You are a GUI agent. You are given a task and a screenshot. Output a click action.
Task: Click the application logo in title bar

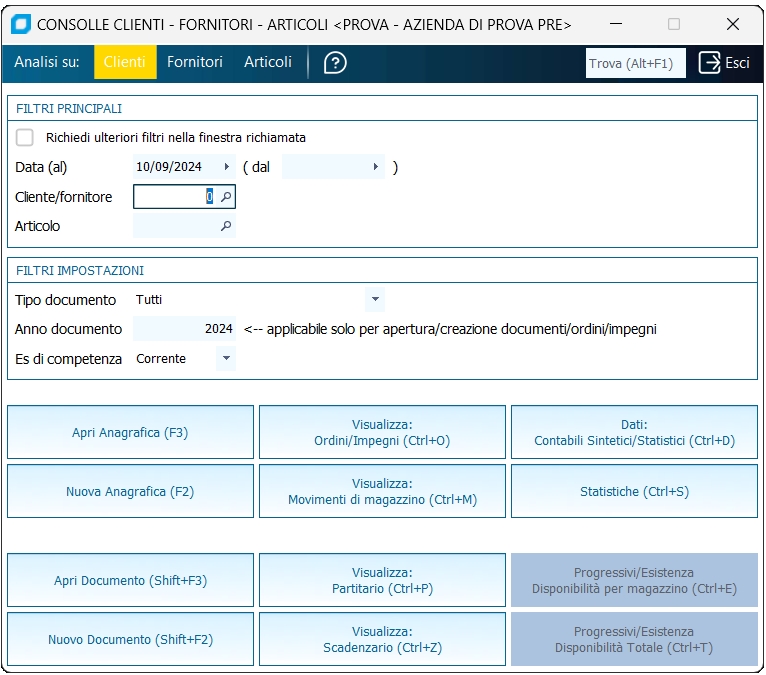20,23
